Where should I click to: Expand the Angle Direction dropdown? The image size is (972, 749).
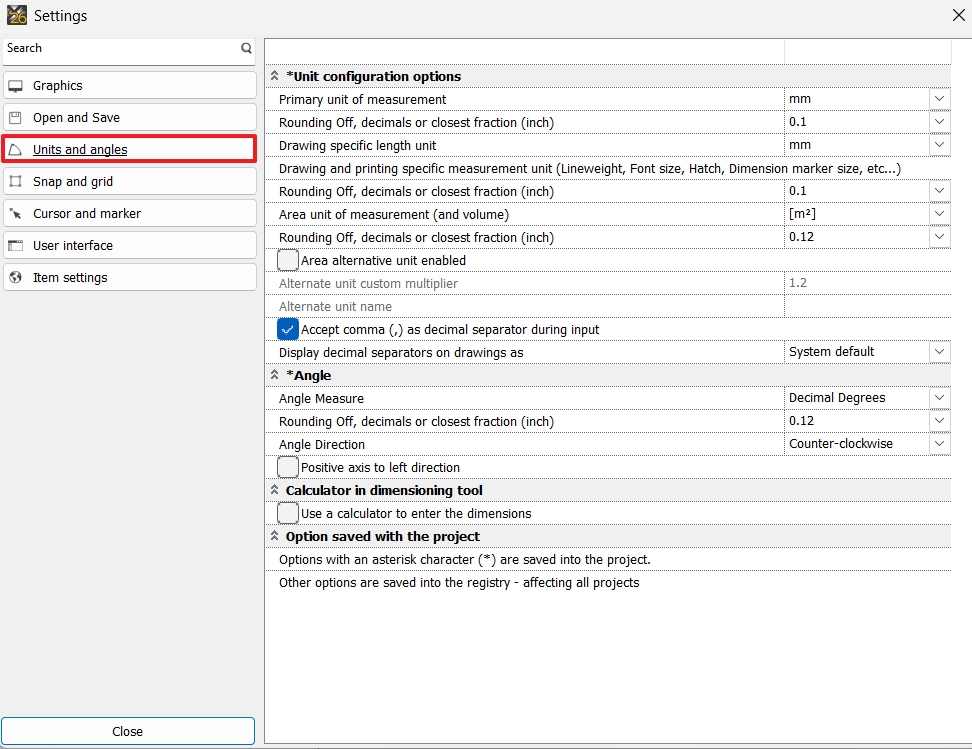pos(938,444)
